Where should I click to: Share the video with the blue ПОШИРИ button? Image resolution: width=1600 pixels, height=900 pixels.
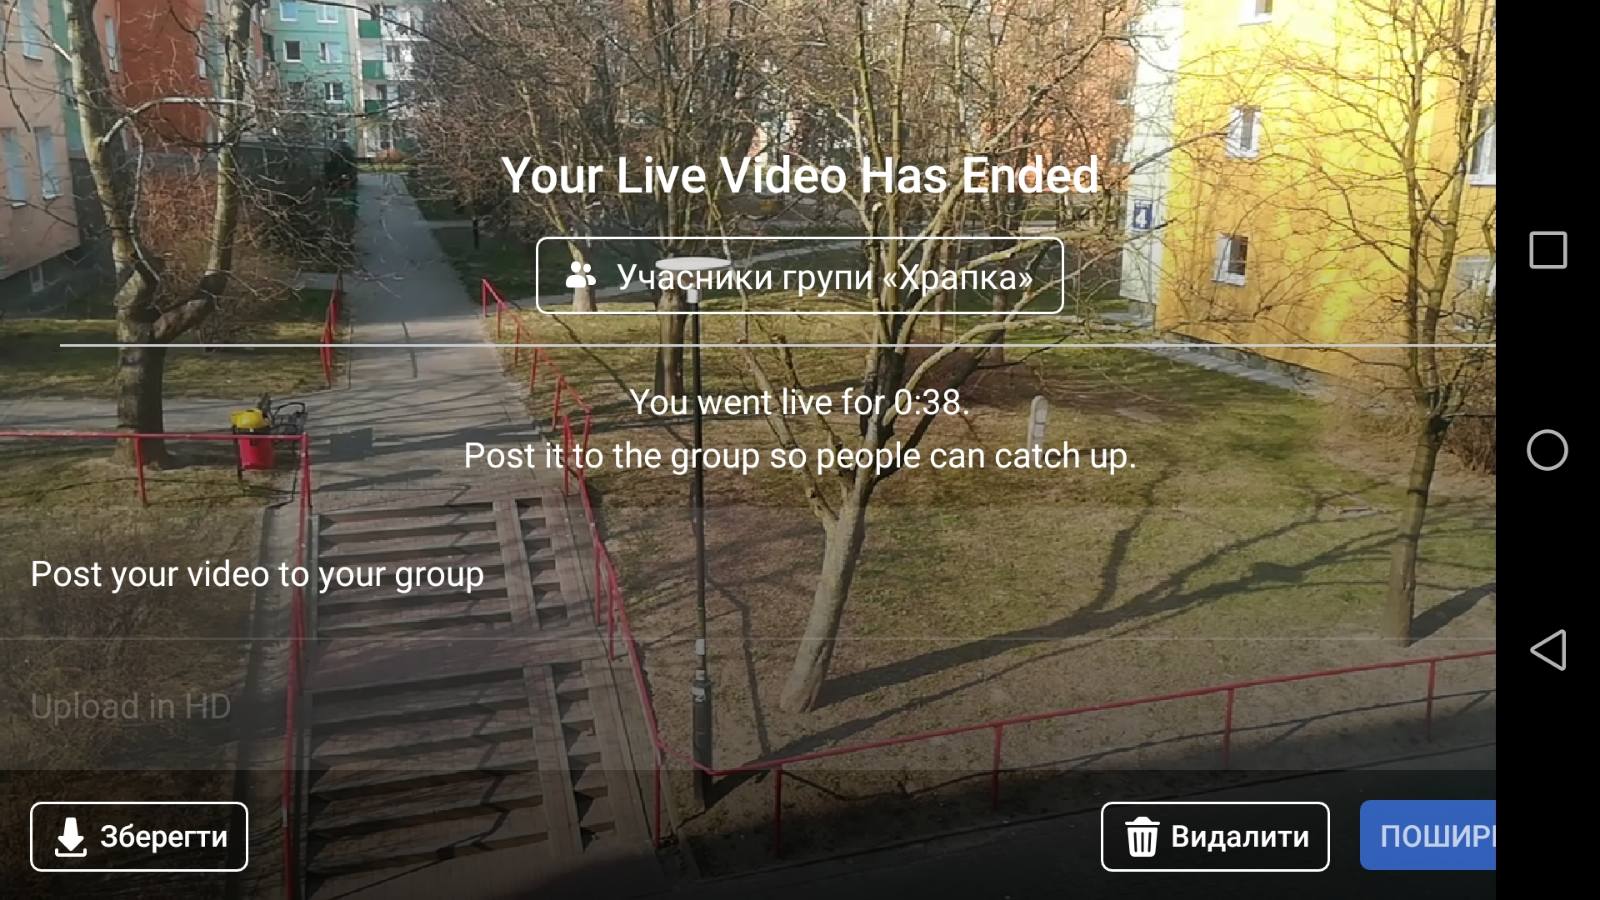(x=1428, y=835)
